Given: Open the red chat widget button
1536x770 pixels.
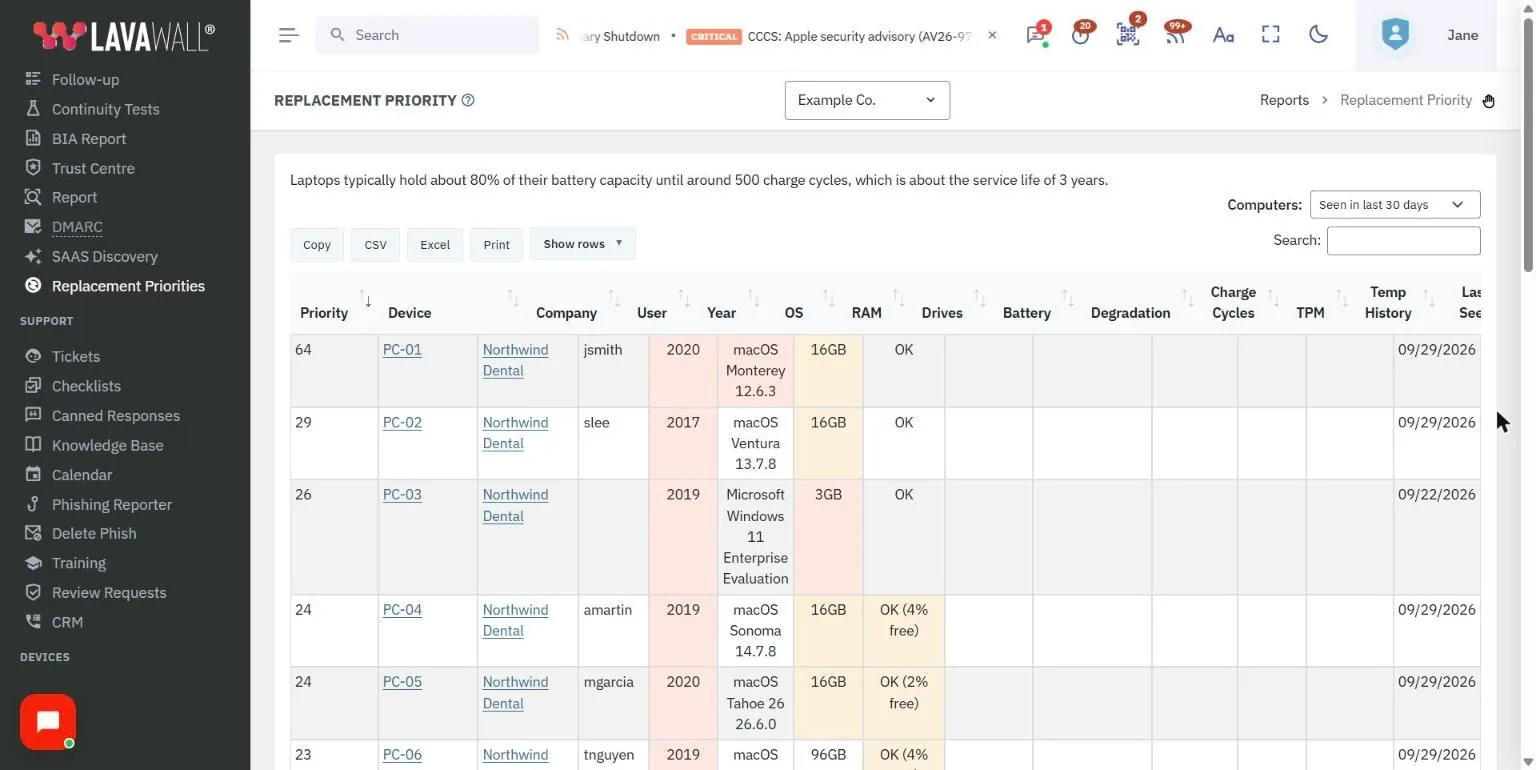Looking at the screenshot, I should [x=48, y=722].
